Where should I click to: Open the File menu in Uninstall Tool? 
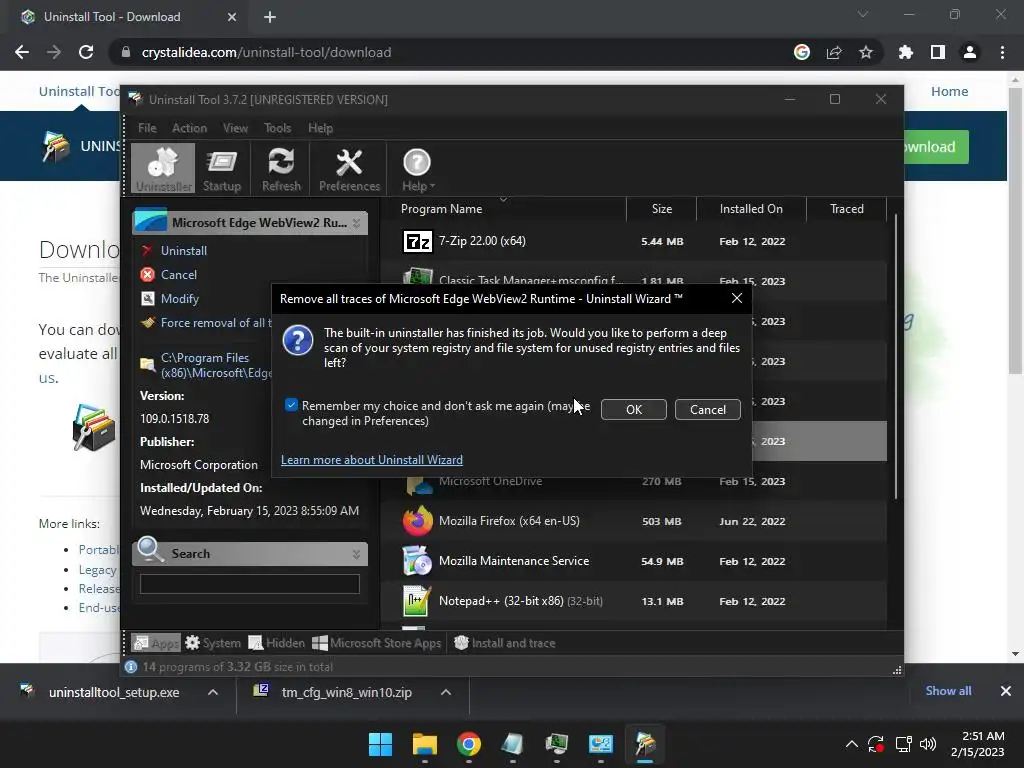147,128
